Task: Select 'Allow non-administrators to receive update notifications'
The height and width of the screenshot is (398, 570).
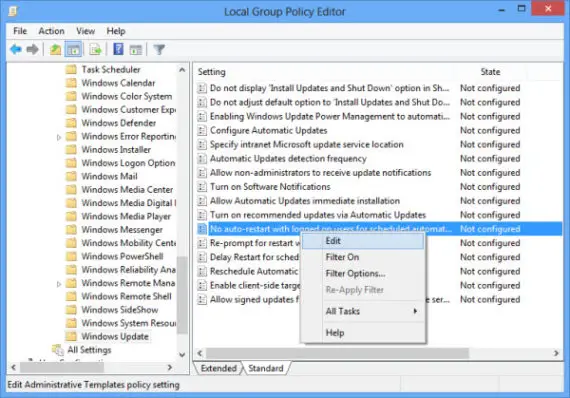Action: tap(320, 173)
